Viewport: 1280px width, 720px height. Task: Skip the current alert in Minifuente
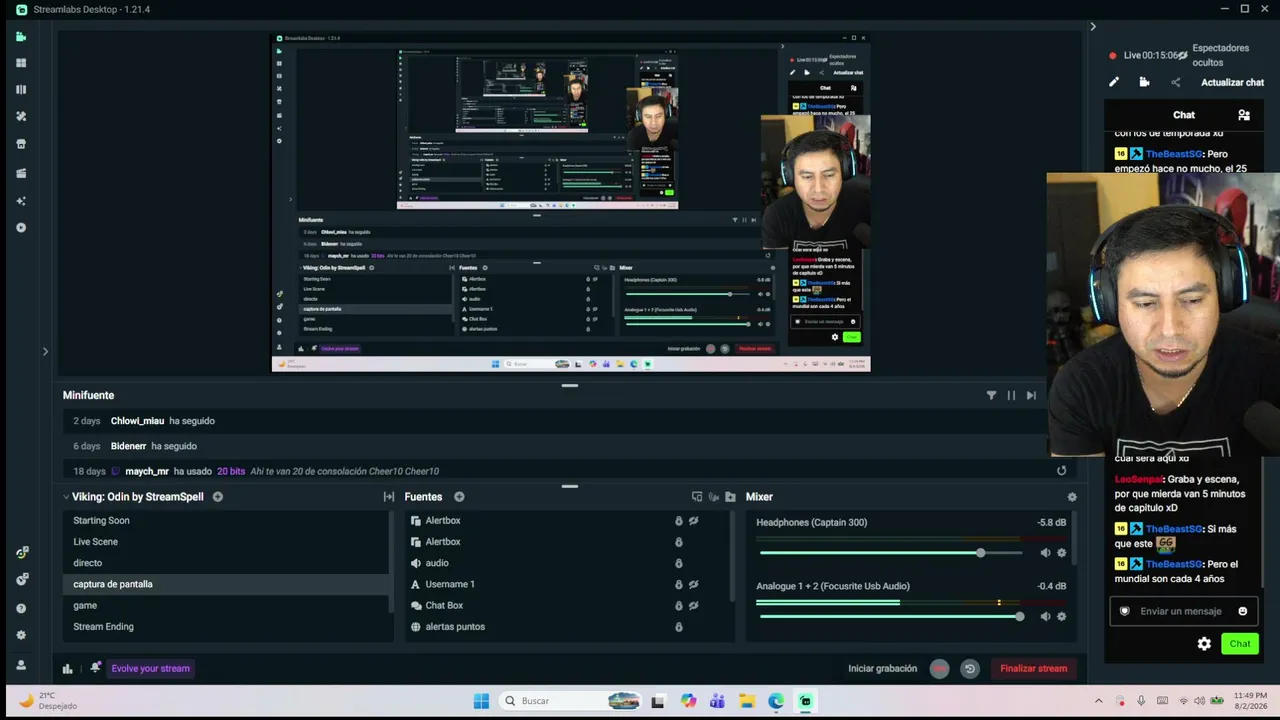click(x=1031, y=395)
